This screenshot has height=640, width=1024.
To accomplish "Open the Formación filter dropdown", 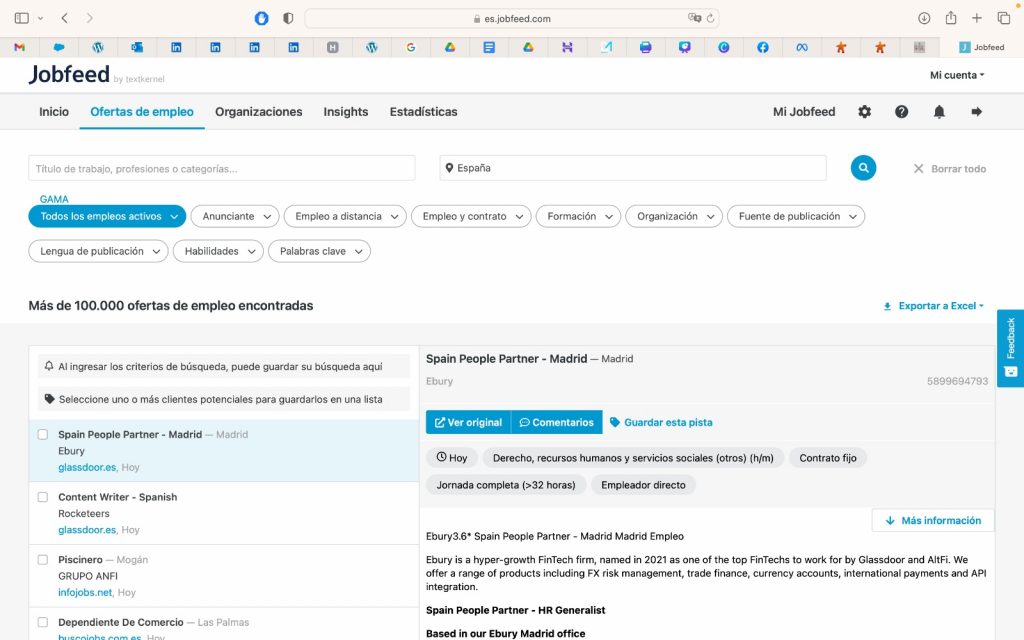I will [577, 216].
